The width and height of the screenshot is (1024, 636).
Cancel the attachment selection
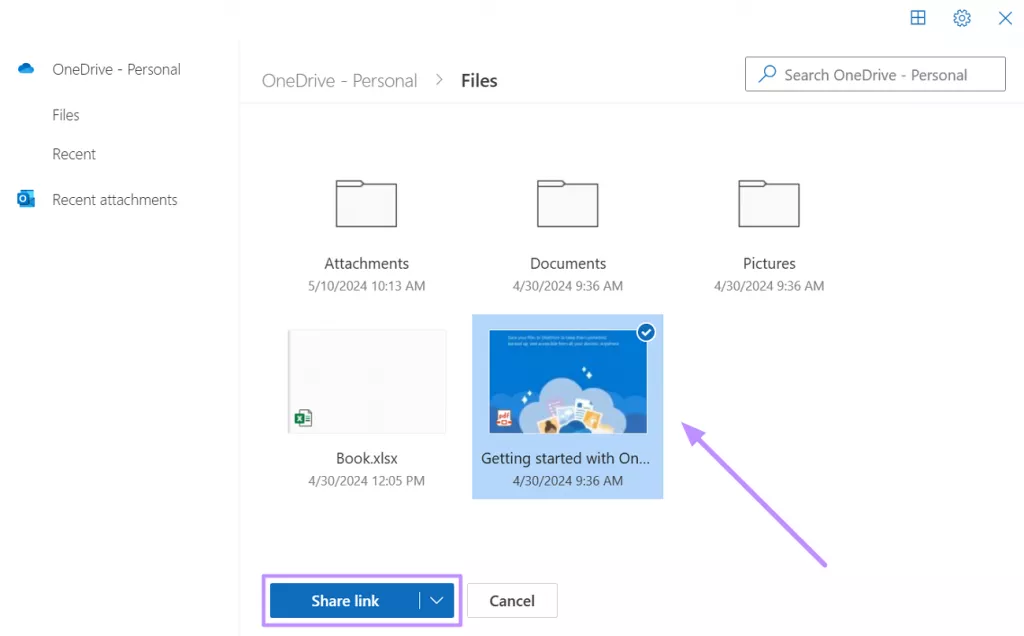(x=512, y=600)
